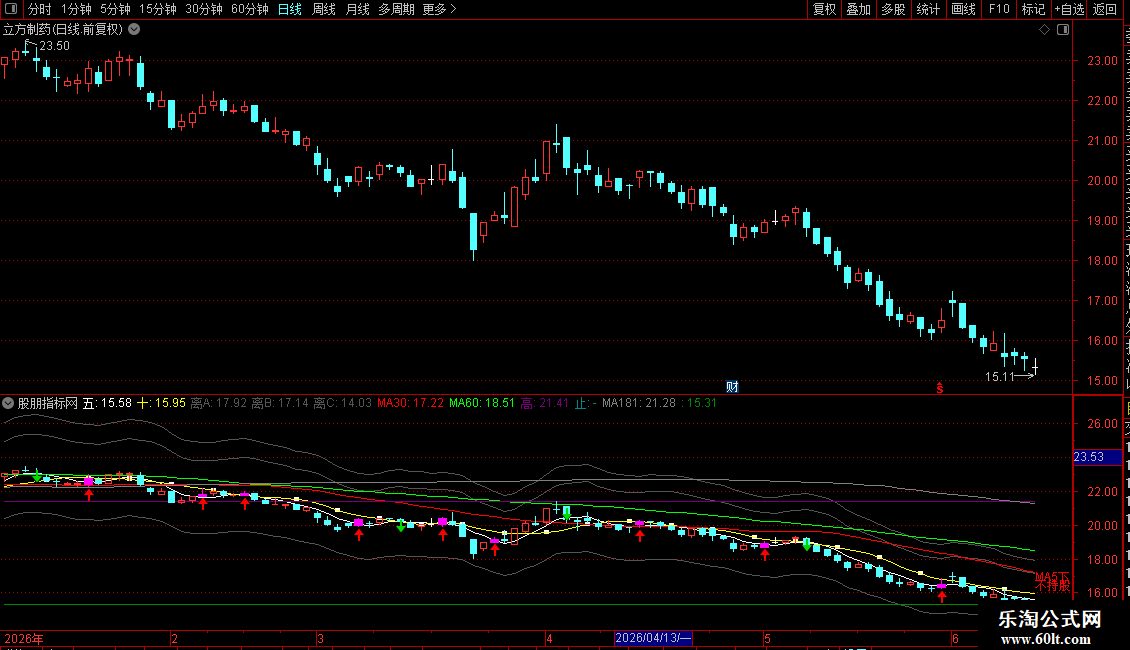Click the 返回 back button
Viewport: 1130px width, 650px height.
1105,9
